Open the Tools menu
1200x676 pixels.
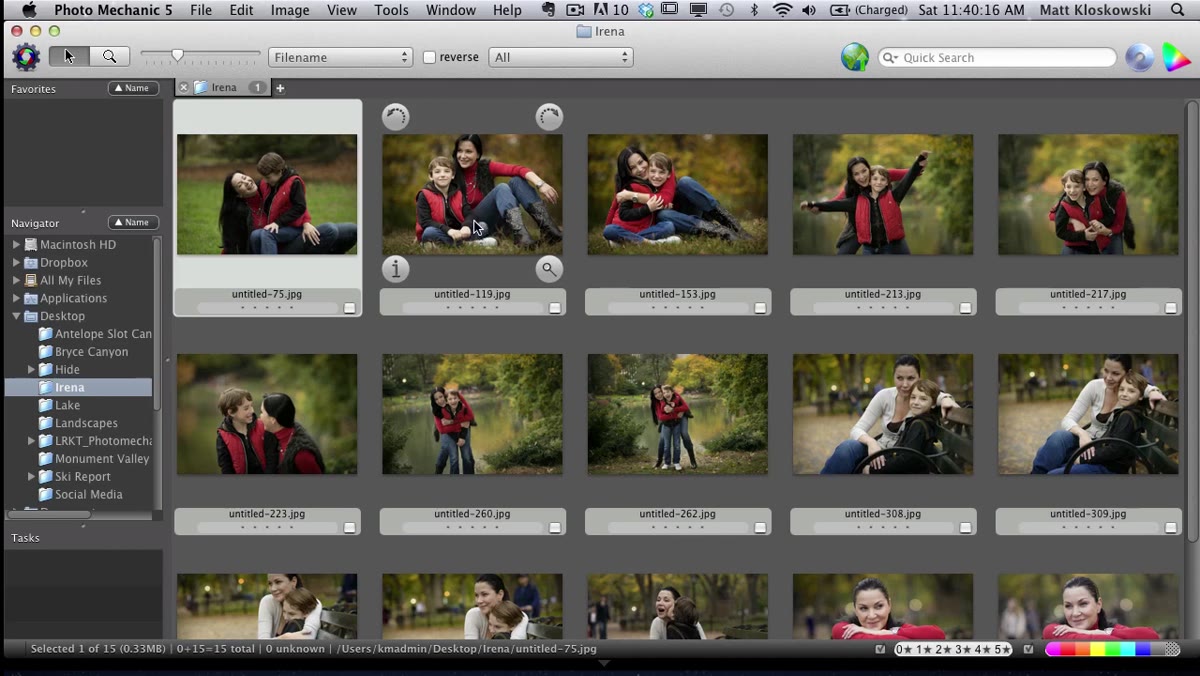[x=391, y=10]
